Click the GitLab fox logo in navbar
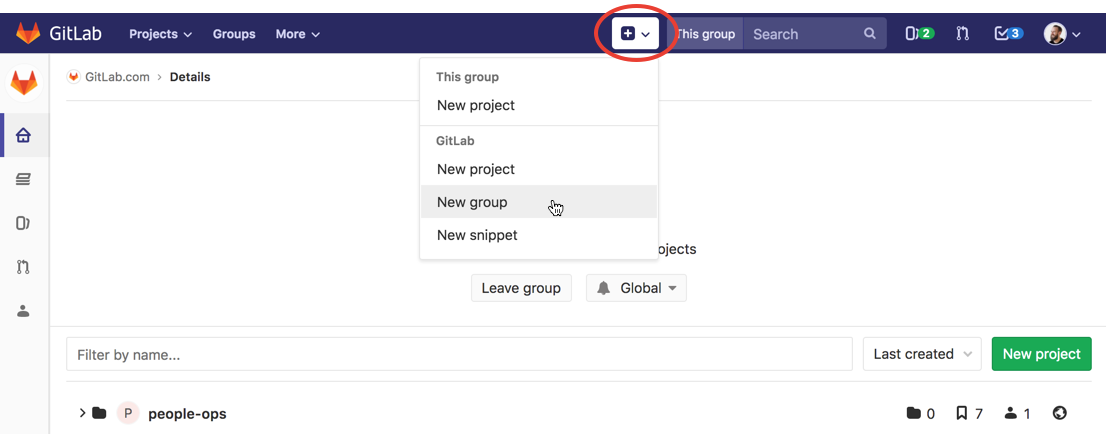The width and height of the screenshot is (1106, 434). 28,33
